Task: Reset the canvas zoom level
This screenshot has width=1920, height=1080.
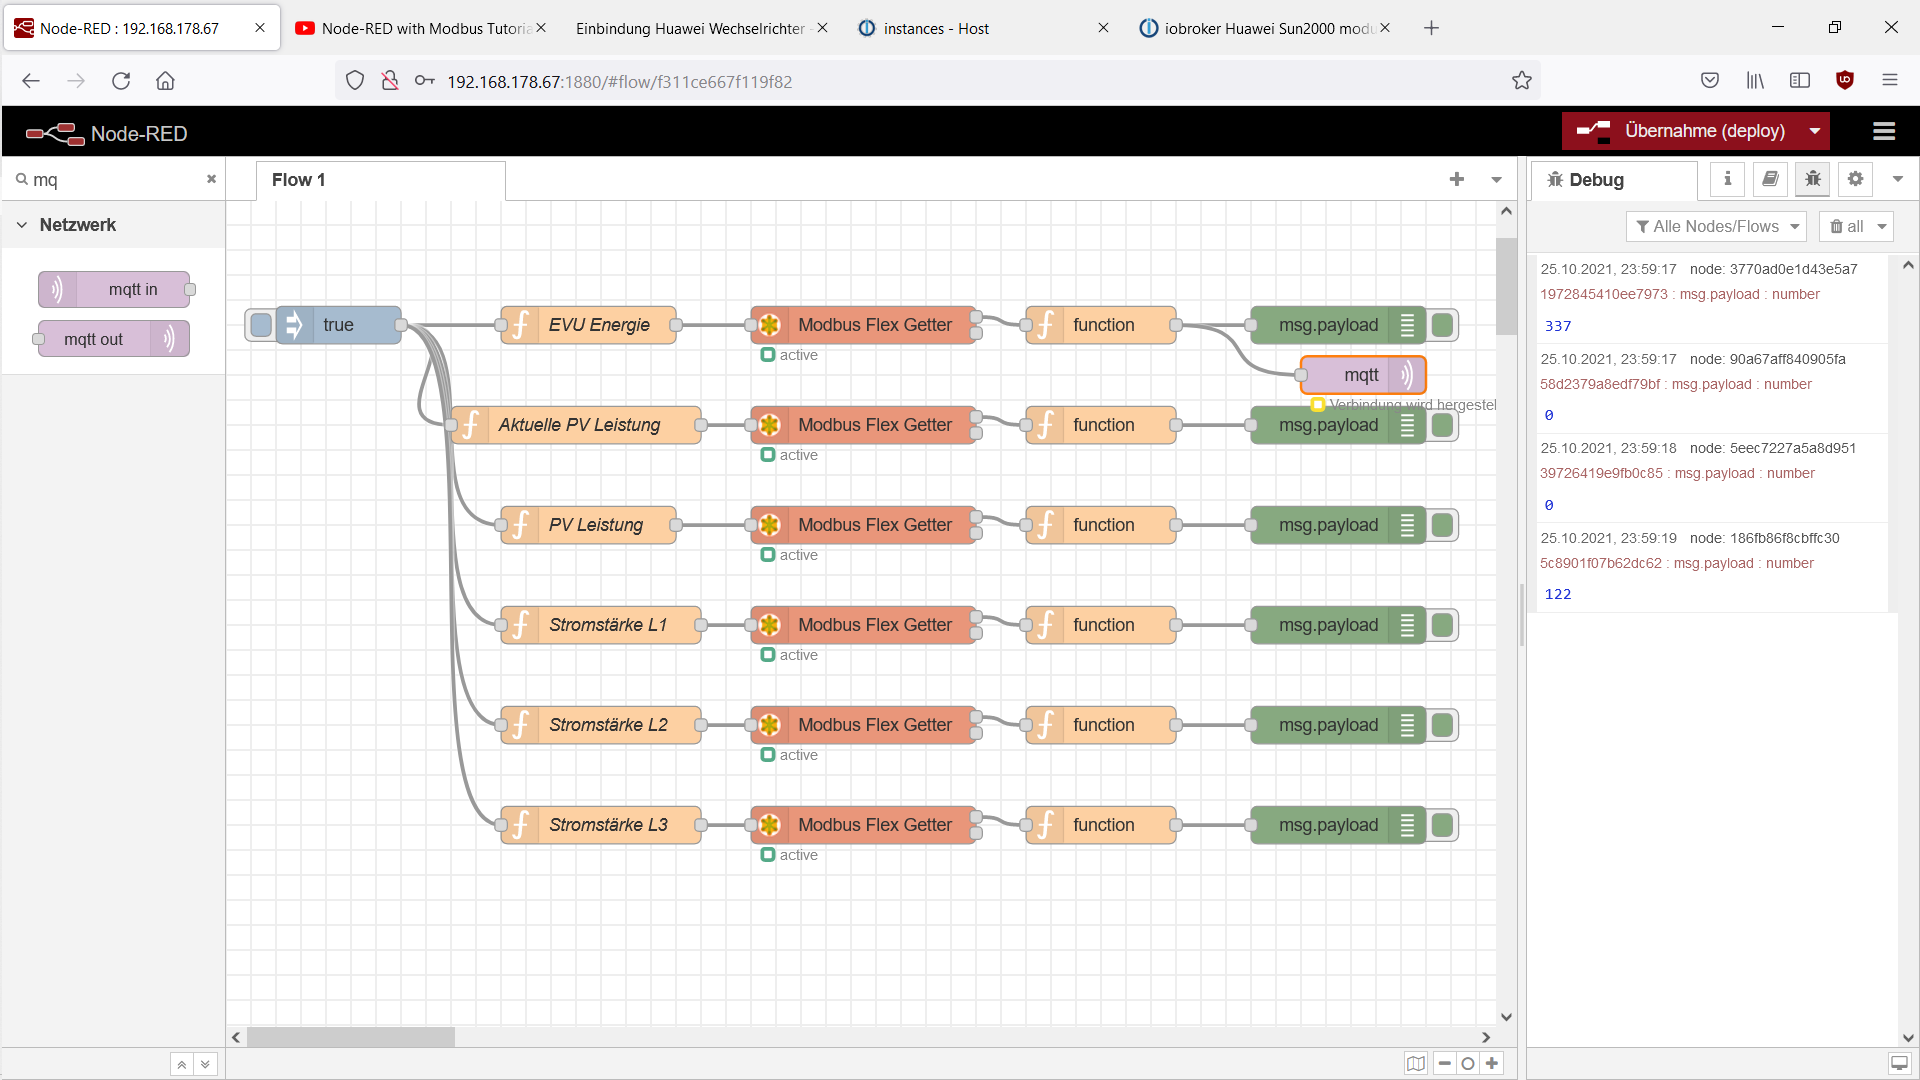Action: click(1468, 1063)
